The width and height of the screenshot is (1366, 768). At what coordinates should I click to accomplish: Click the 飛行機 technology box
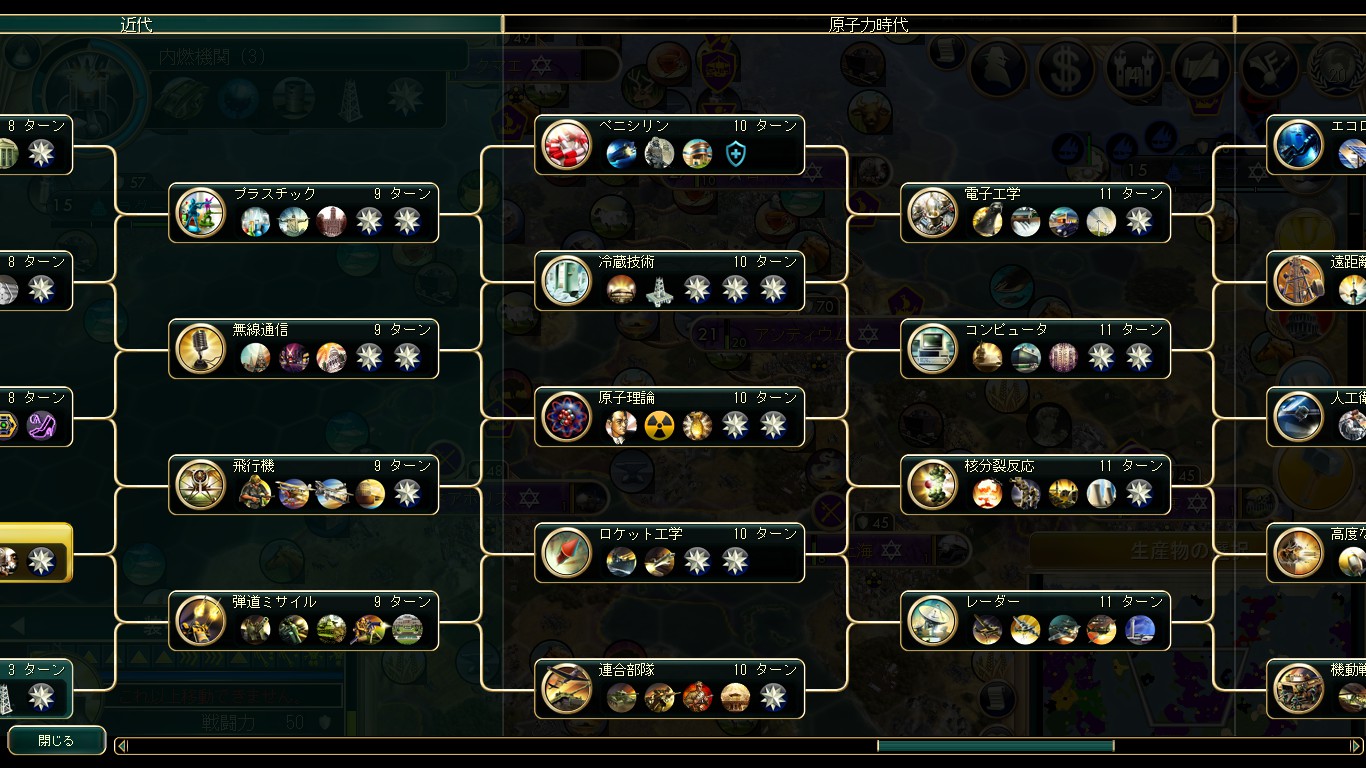click(x=304, y=485)
